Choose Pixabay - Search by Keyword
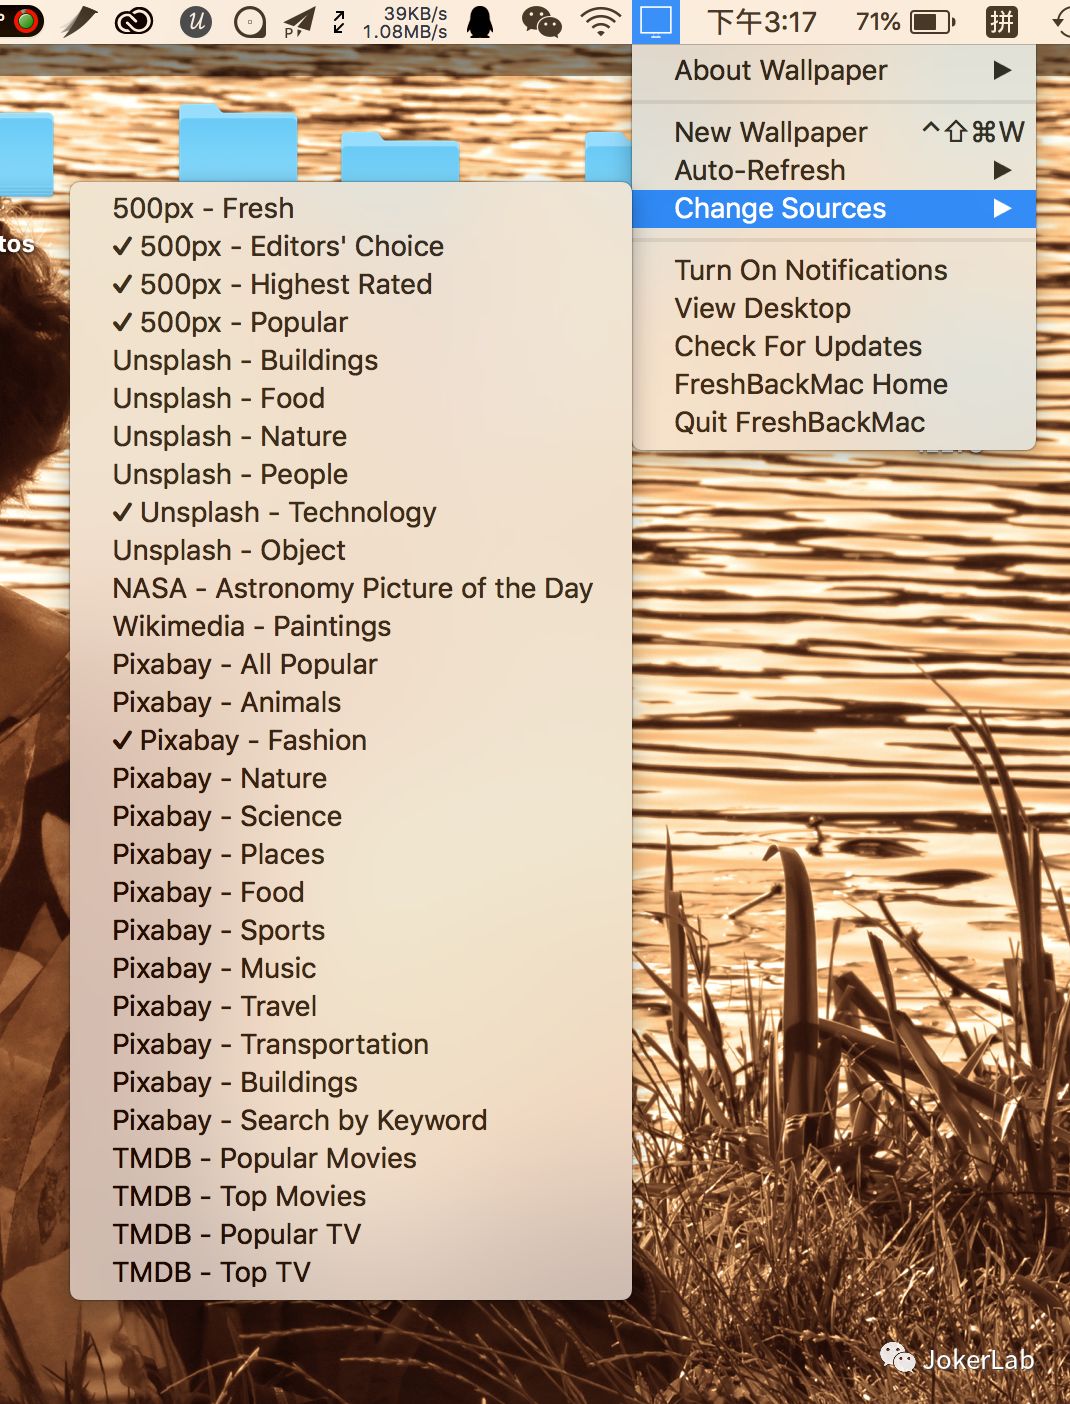 pos(351,1120)
